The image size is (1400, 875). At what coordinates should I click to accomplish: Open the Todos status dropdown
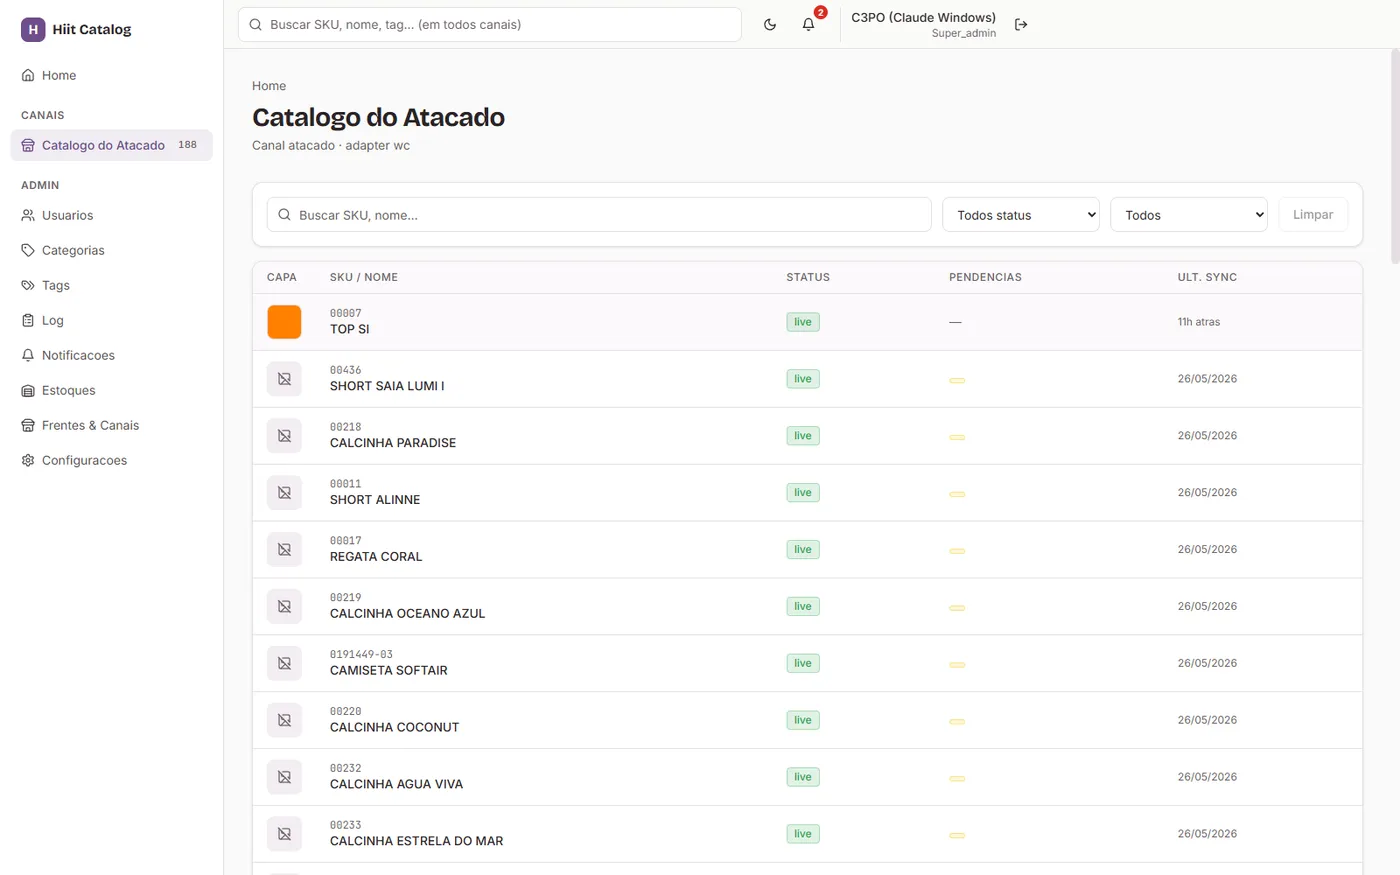click(x=1021, y=215)
